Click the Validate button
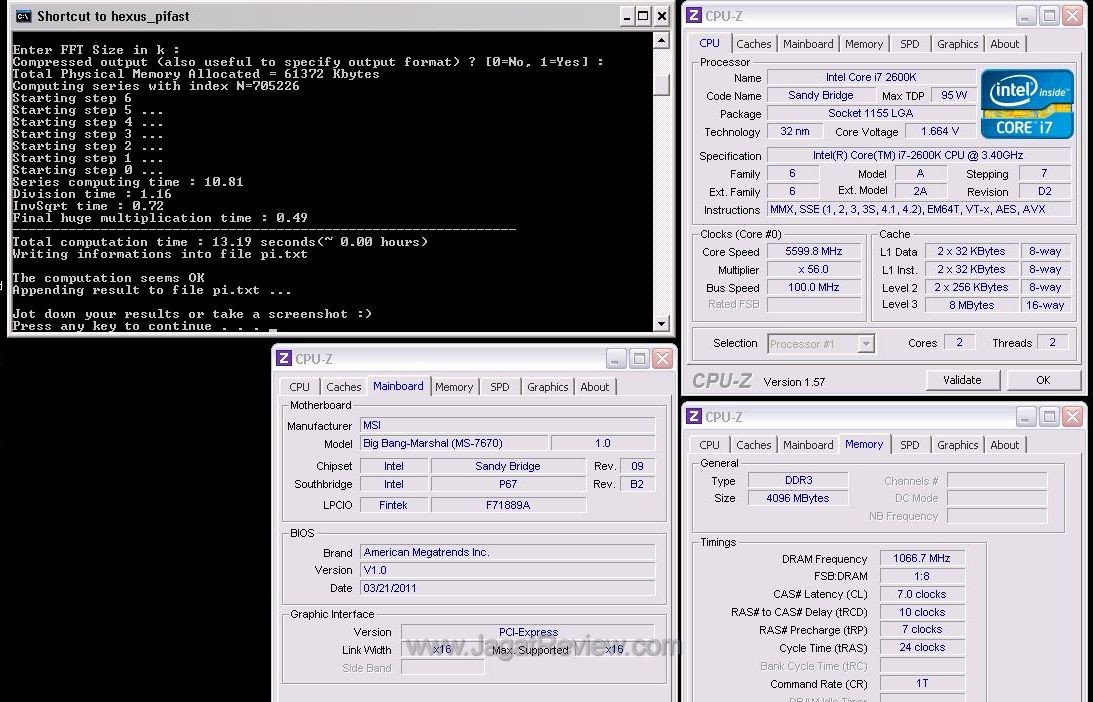This screenshot has width=1093, height=702. [961, 380]
